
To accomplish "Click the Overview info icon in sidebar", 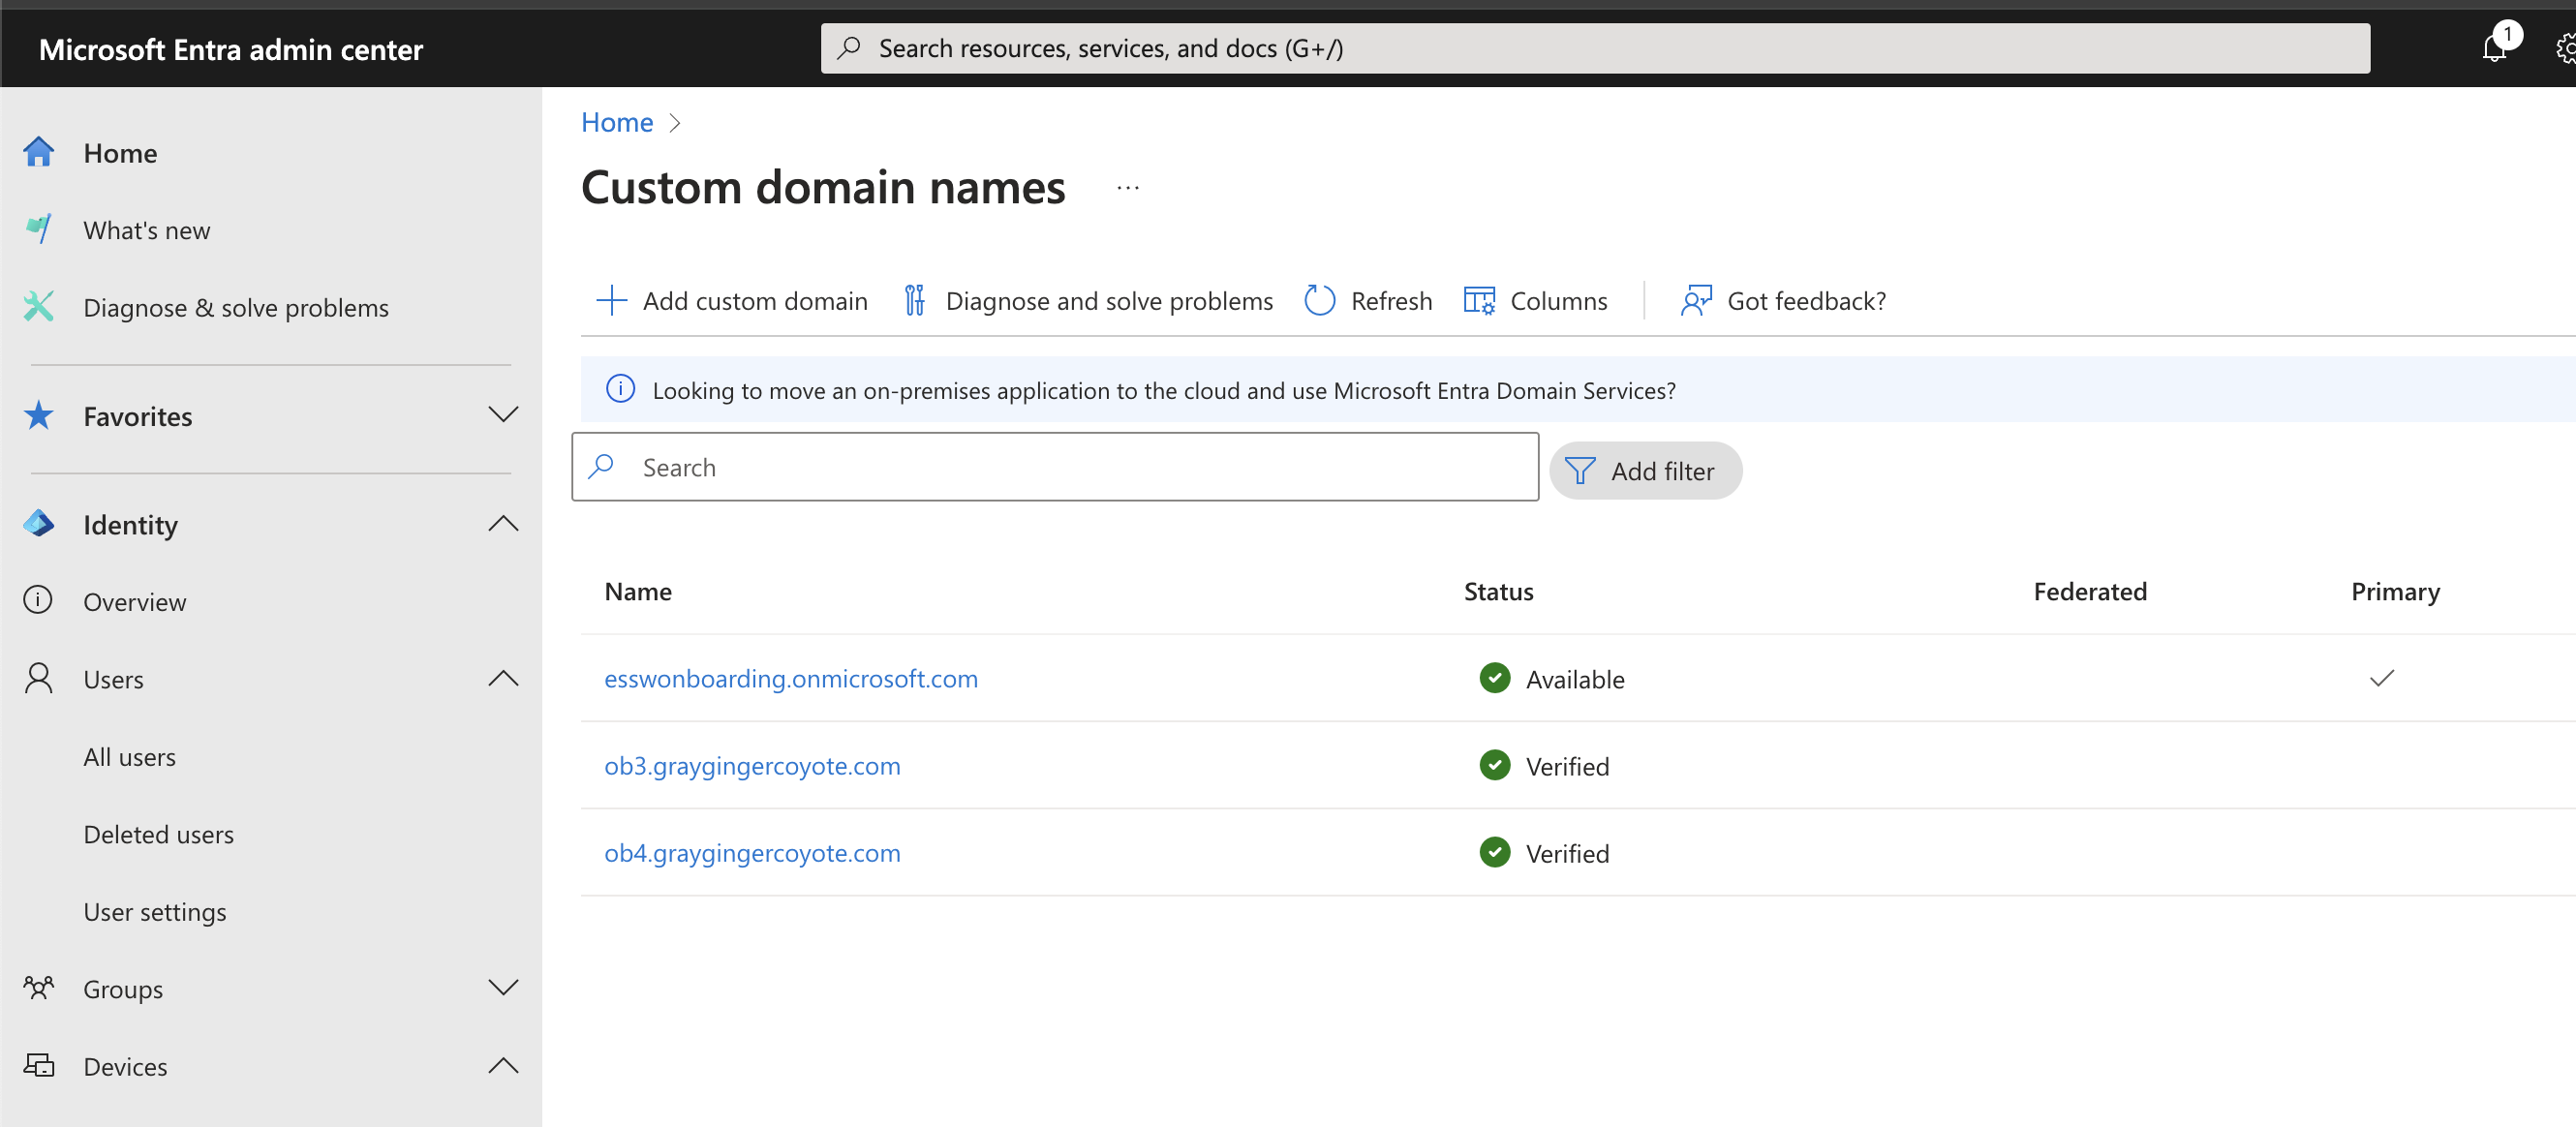I will tap(38, 600).
